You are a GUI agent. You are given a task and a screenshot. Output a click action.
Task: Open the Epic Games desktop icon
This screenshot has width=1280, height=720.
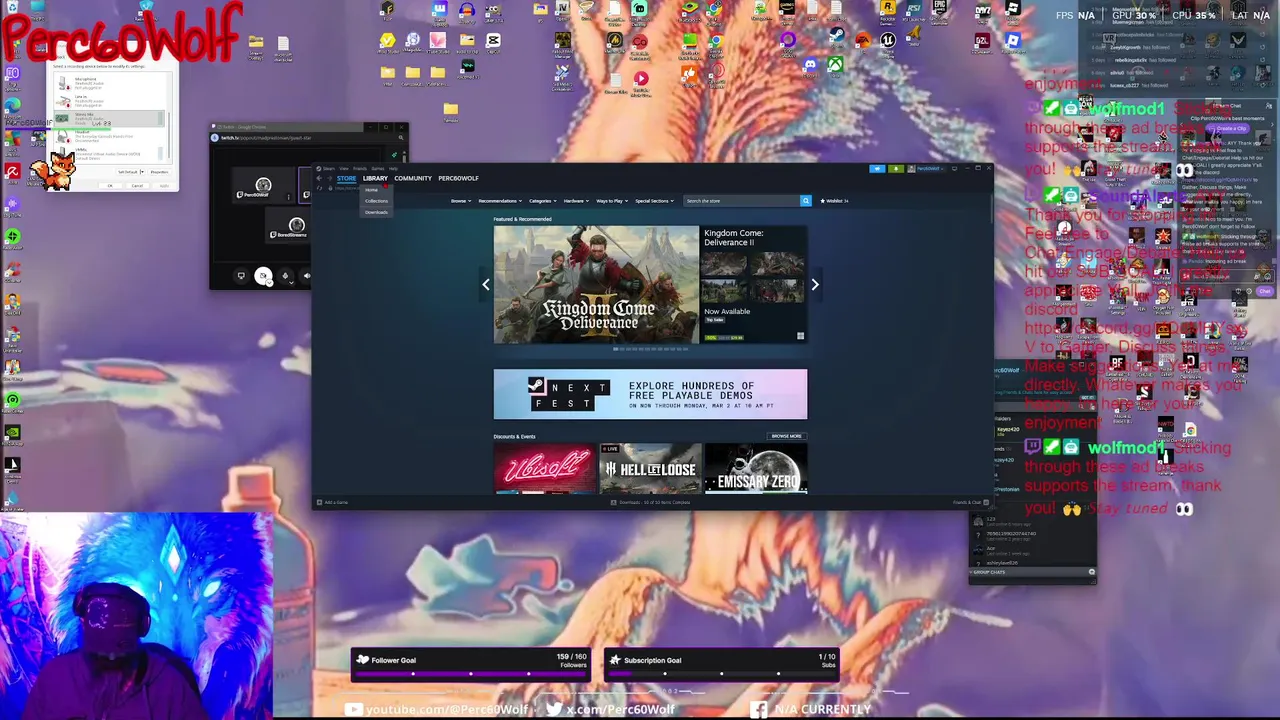point(940,10)
